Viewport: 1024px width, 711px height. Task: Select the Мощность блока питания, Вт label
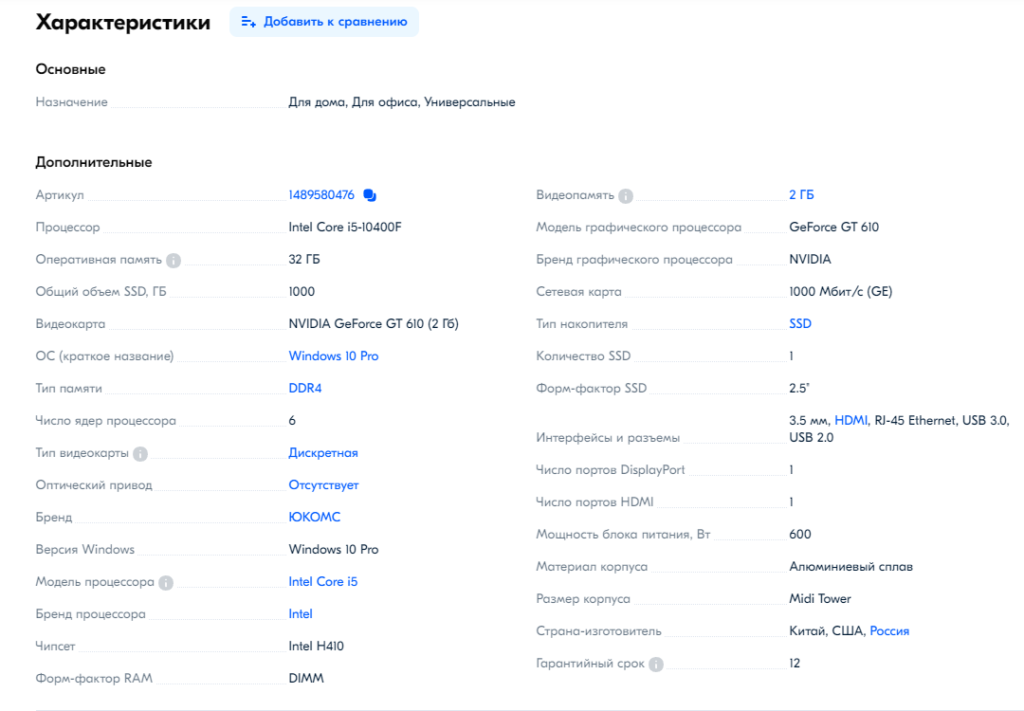click(x=623, y=534)
